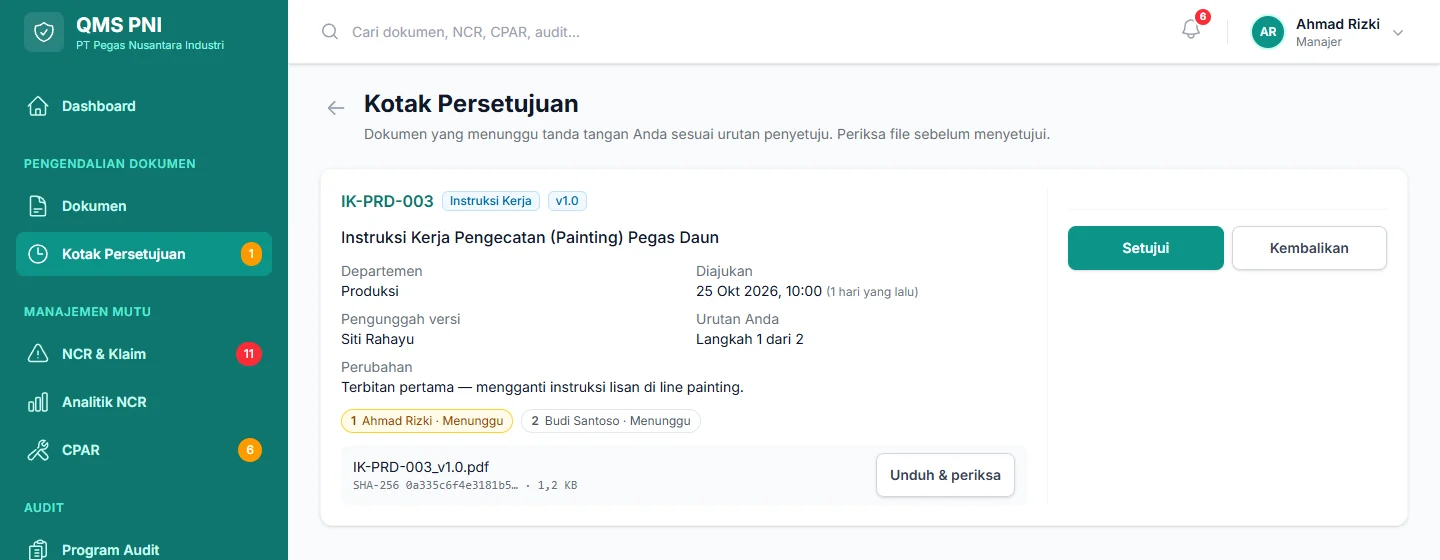Expand the Ahmad Rizki account chevron
The image size is (1440, 560).
(x=1398, y=32)
